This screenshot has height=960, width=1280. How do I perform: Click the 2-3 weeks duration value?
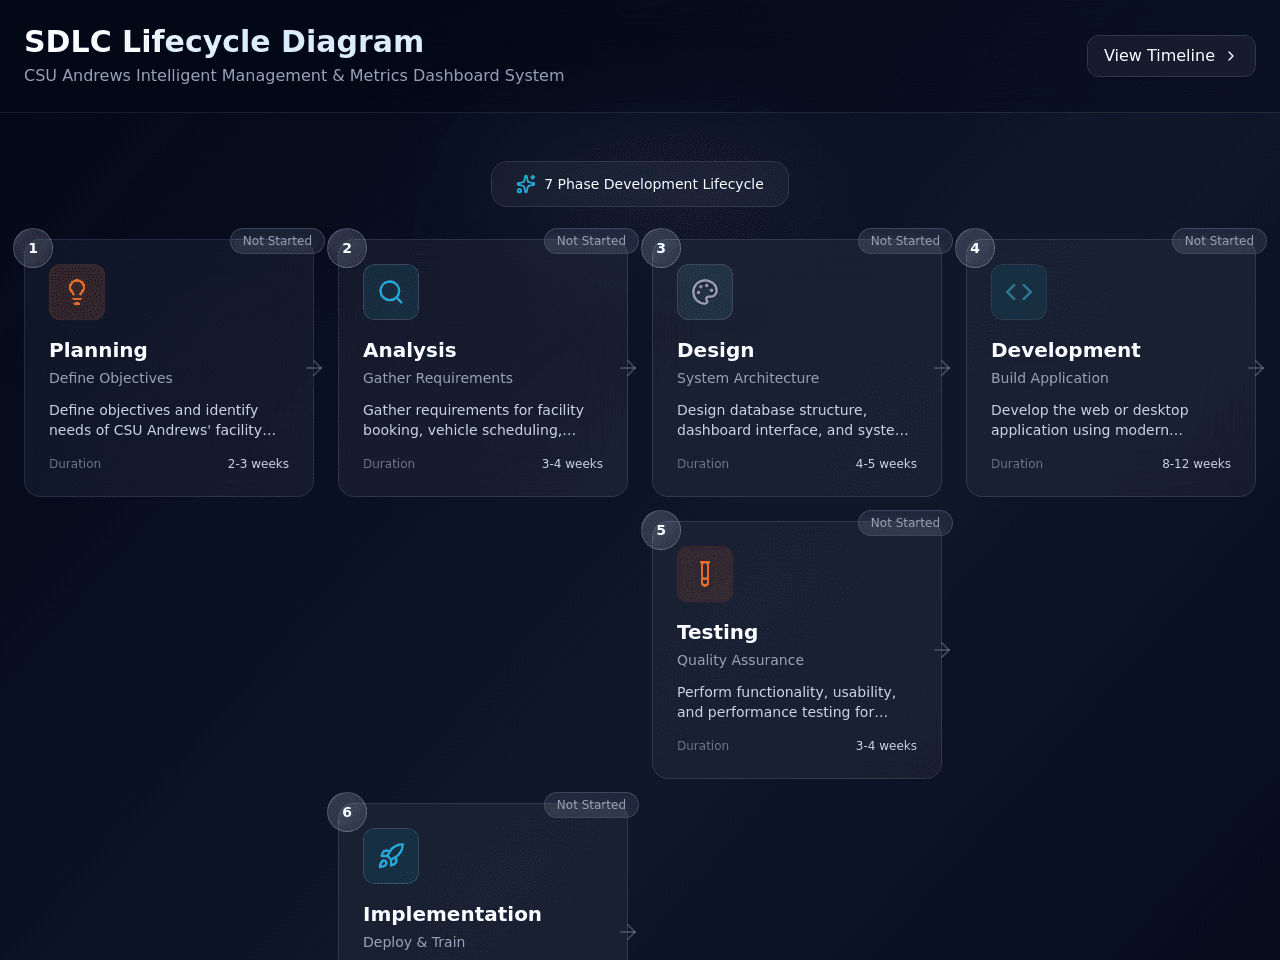[x=258, y=464]
